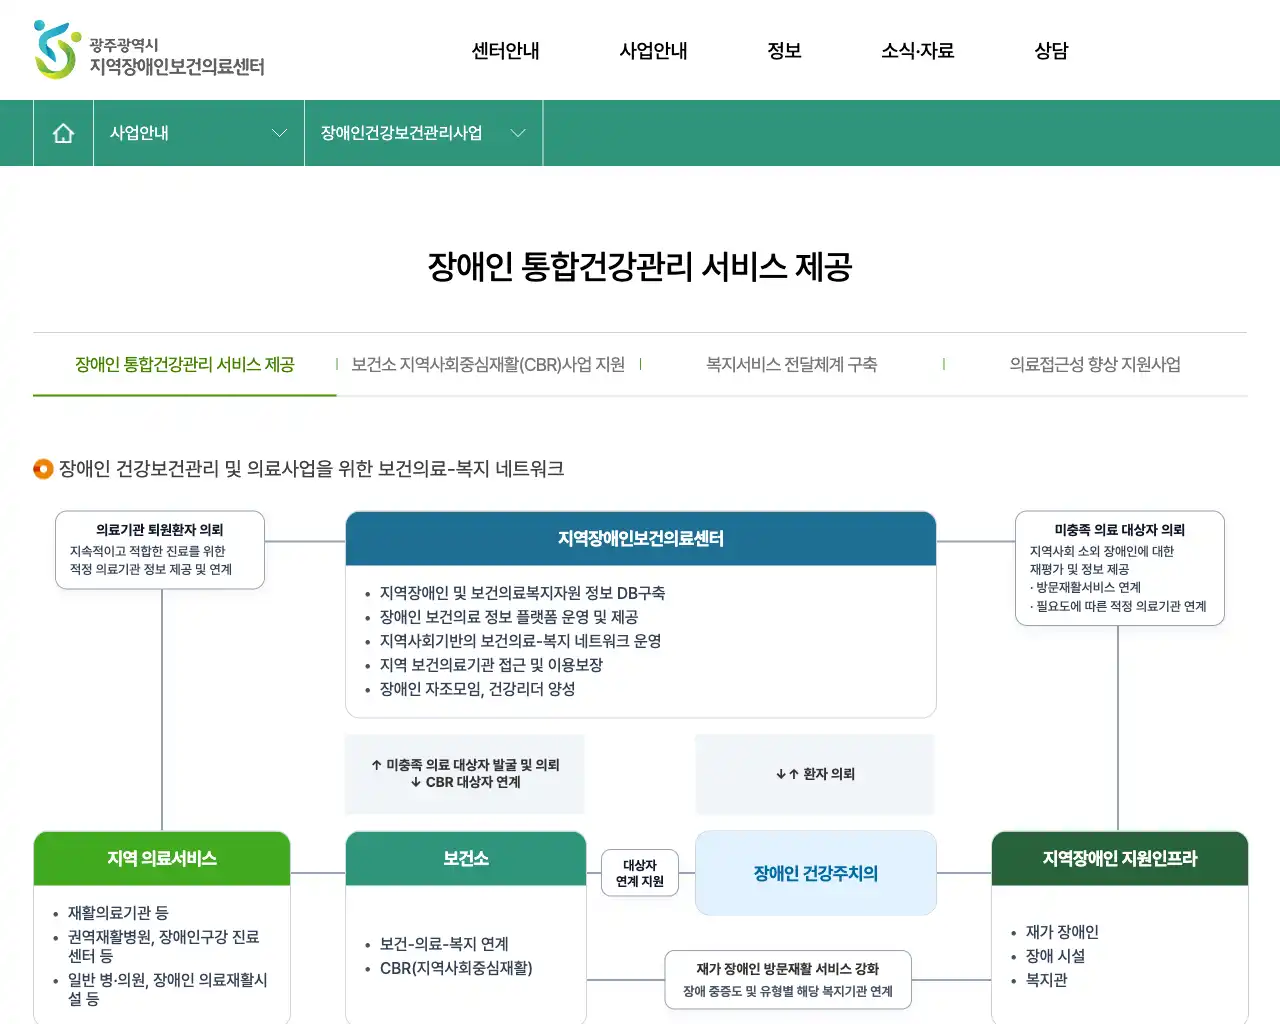Click bullet 복지관
The height and width of the screenshot is (1024, 1280).
click(x=1046, y=980)
